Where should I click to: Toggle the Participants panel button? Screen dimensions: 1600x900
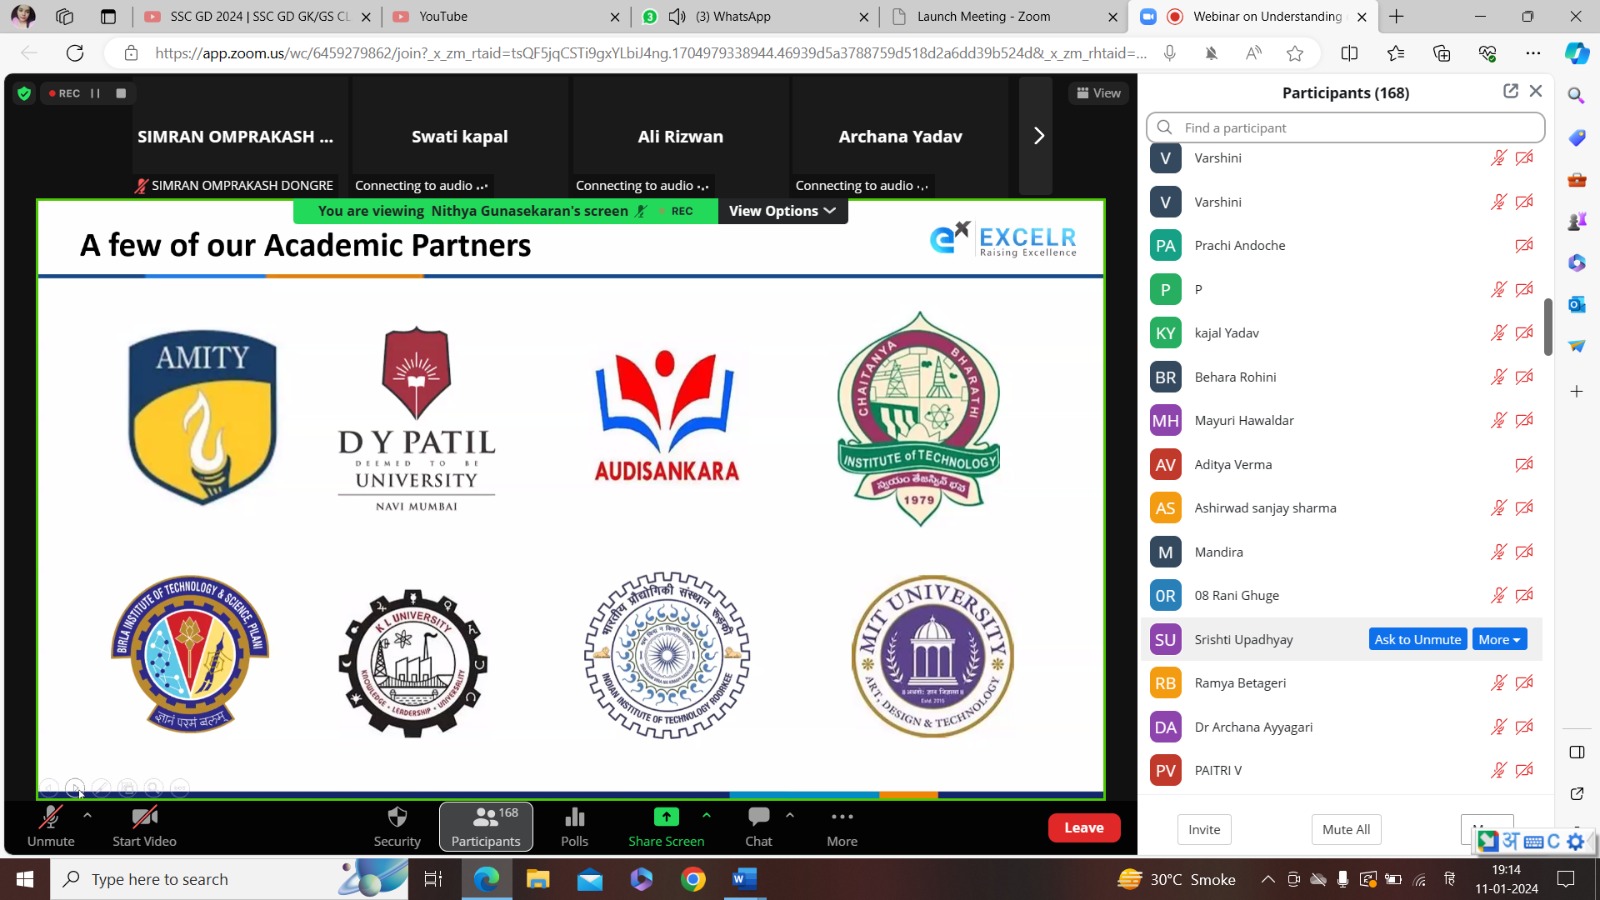486,827
